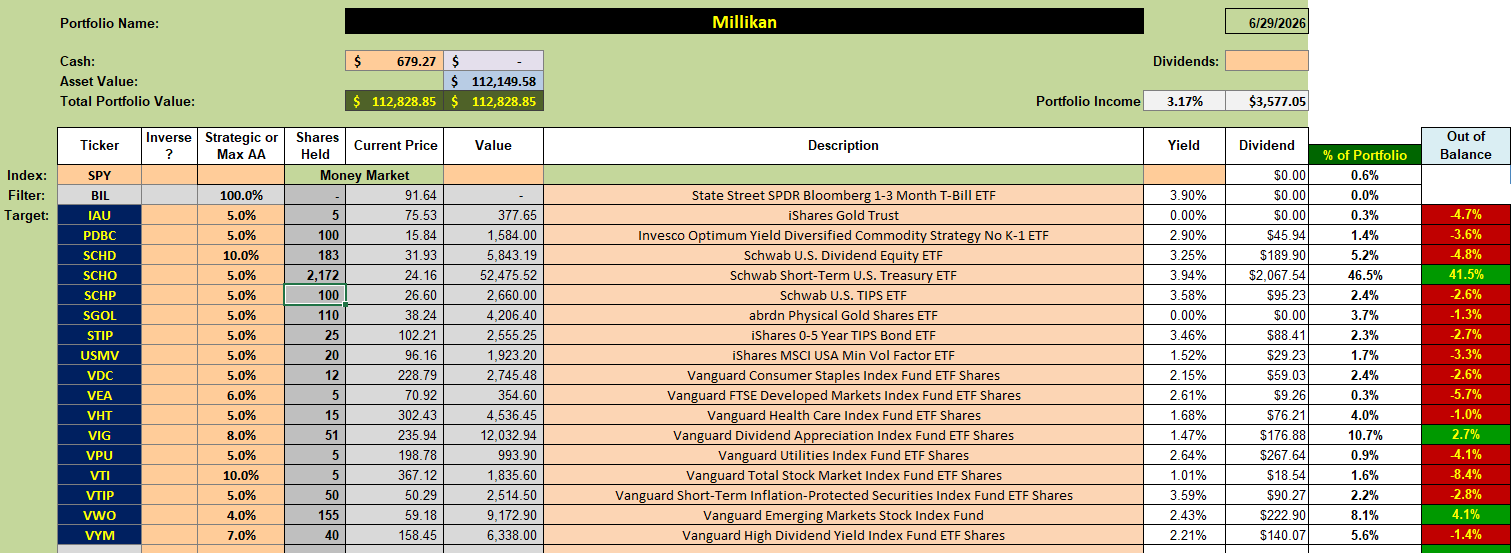Select the VWO shares held 155
Image resolution: width=1511 pixels, height=553 pixels.
tap(315, 515)
